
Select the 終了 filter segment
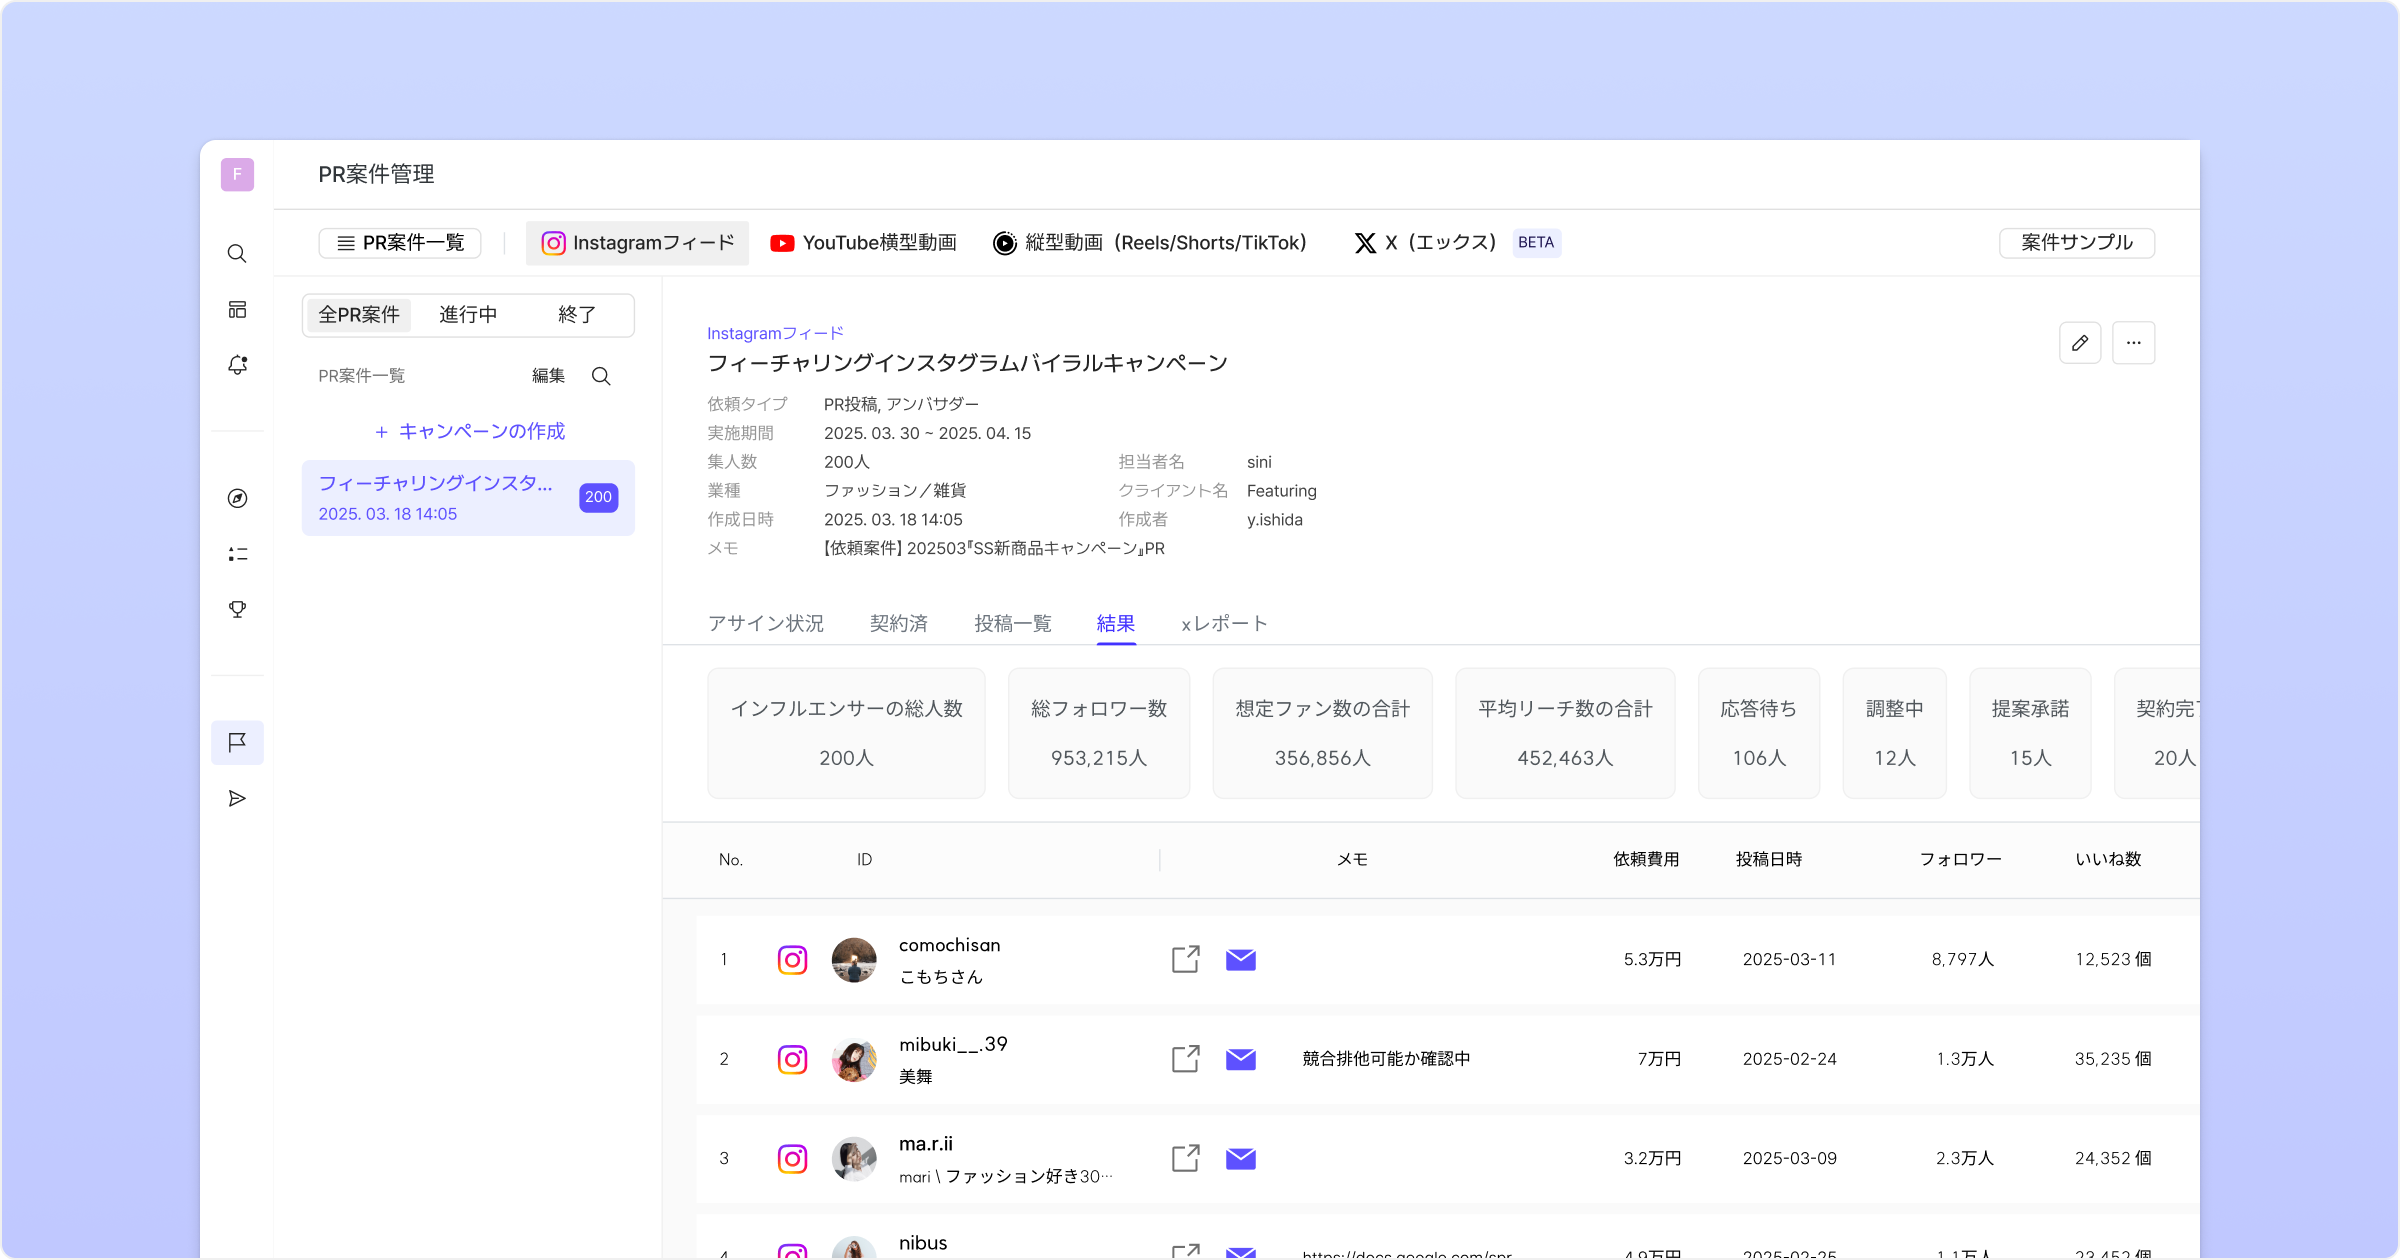point(577,315)
